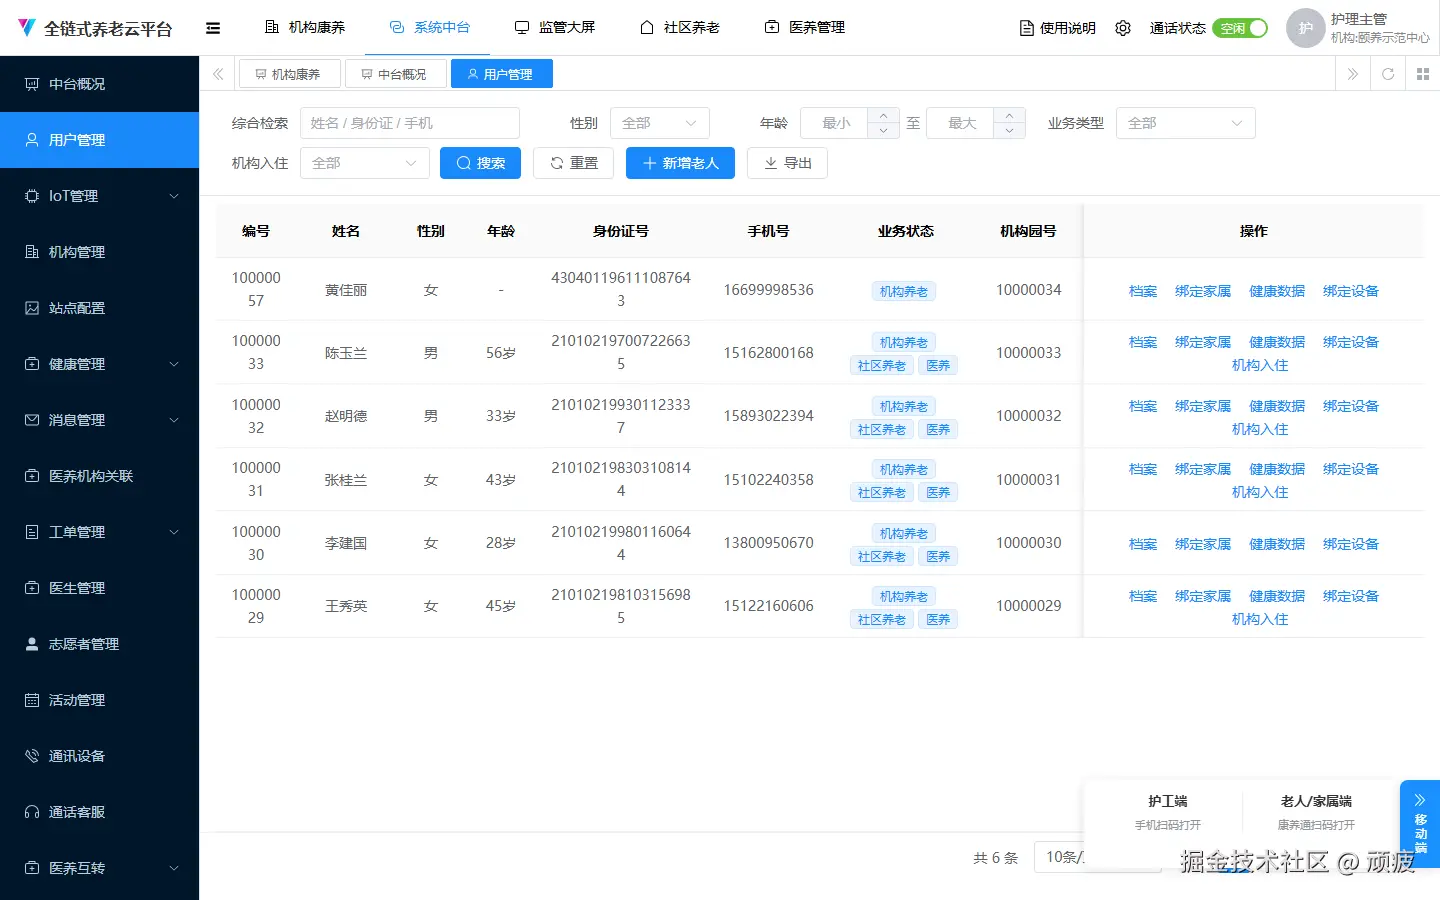Open the grid layout icon in tab bar
The image size is (1440, 900).
[x=1423, y=74]
